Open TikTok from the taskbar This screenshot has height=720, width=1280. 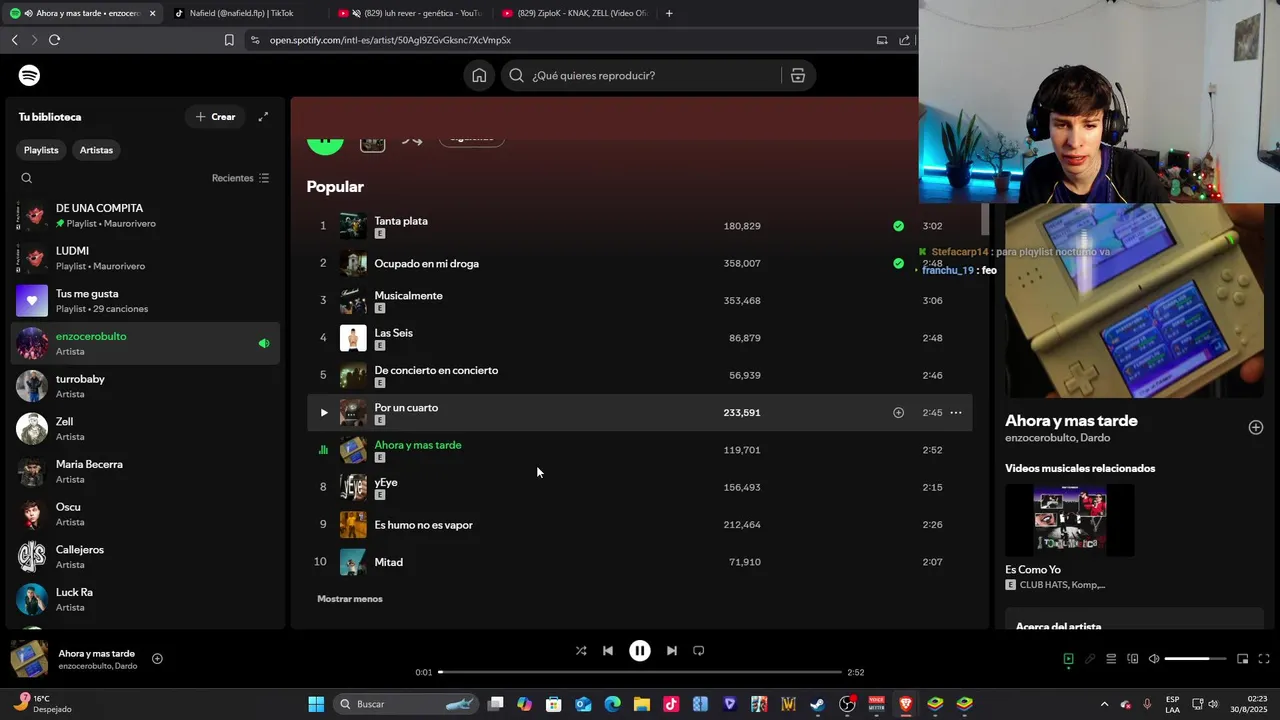tap(671, 704)
